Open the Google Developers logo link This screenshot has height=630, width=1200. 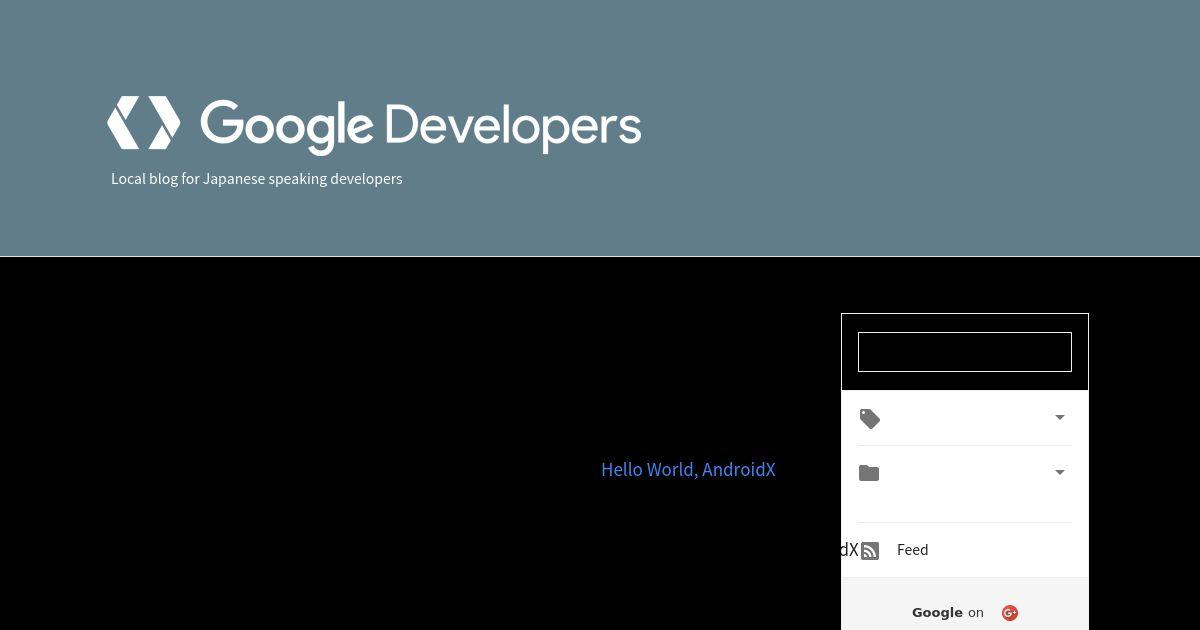pos(374,125)
